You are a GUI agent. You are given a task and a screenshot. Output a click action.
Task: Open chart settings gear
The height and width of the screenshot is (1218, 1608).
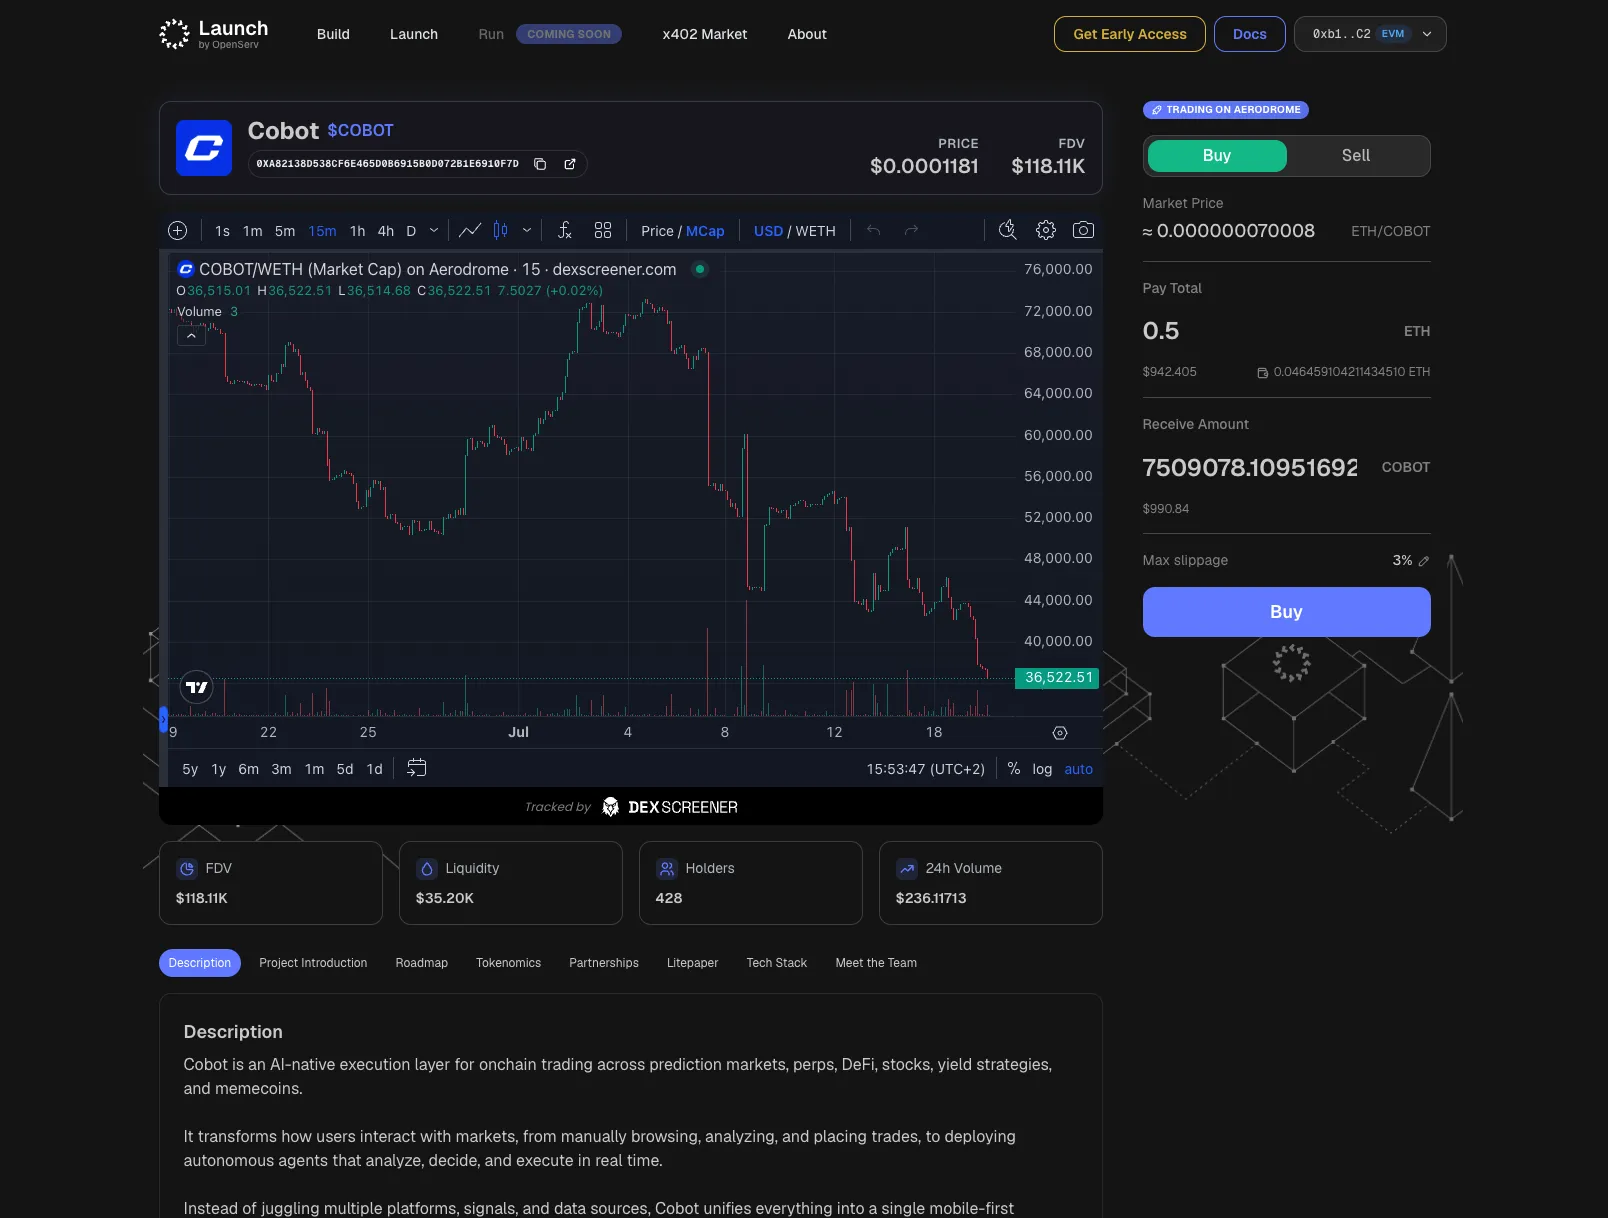1046,231
